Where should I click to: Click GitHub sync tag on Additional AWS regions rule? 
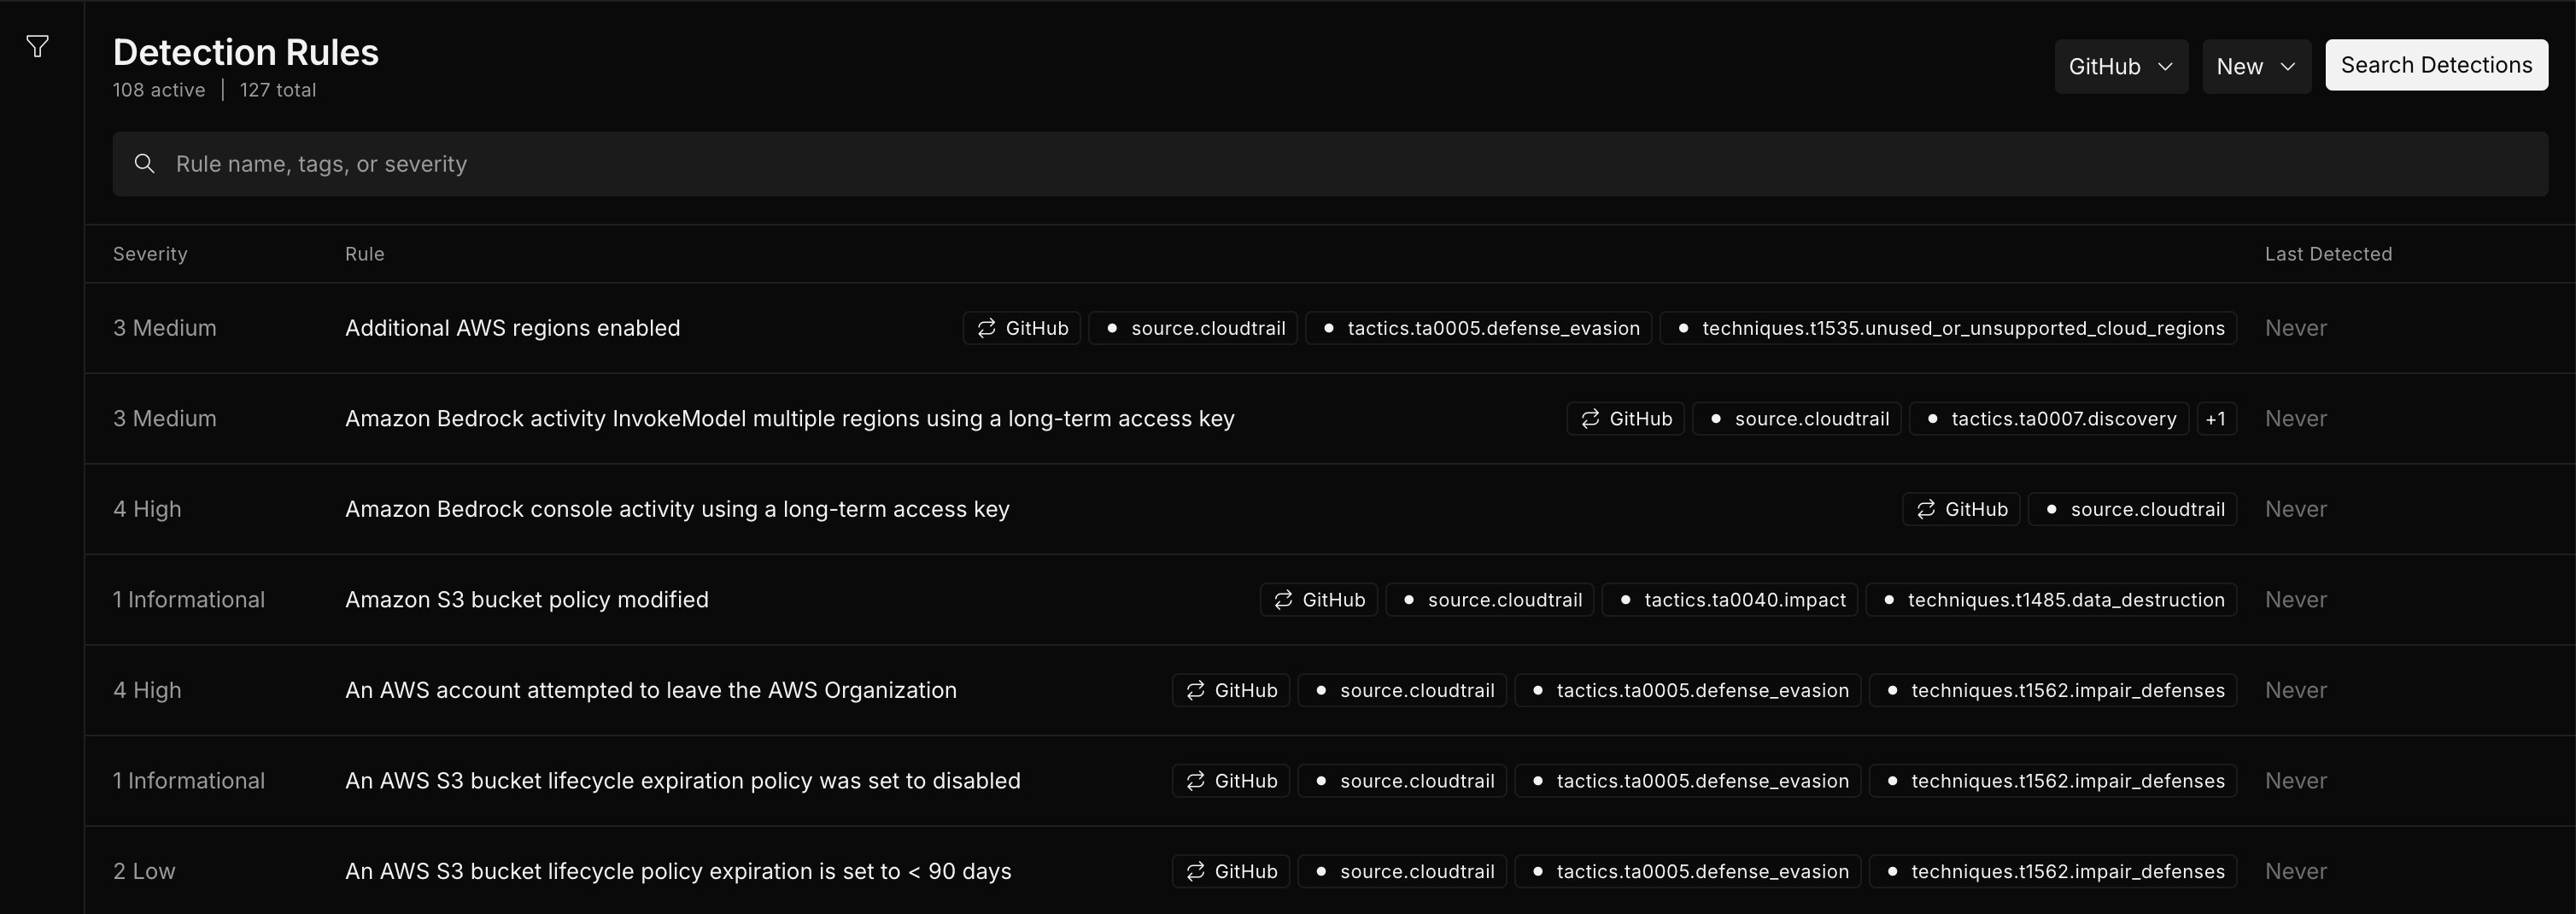pyautogui.click(x=1021, y=328)
